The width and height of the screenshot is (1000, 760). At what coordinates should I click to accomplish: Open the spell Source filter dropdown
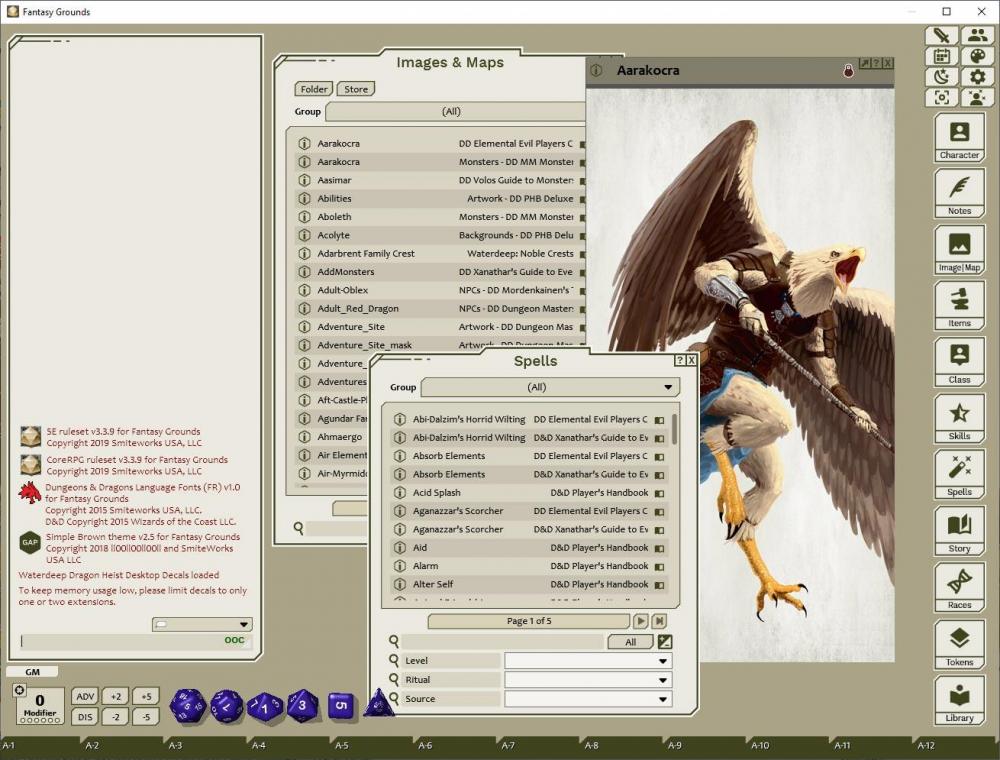pyautogui.click(x=662, y=699)
